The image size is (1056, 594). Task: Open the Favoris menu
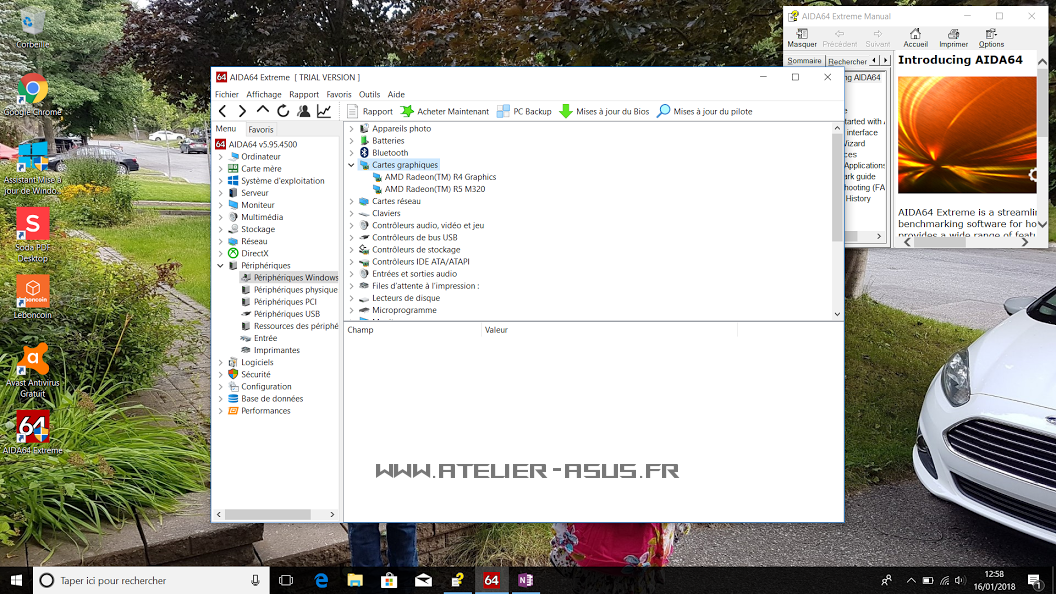click(339, 94)
